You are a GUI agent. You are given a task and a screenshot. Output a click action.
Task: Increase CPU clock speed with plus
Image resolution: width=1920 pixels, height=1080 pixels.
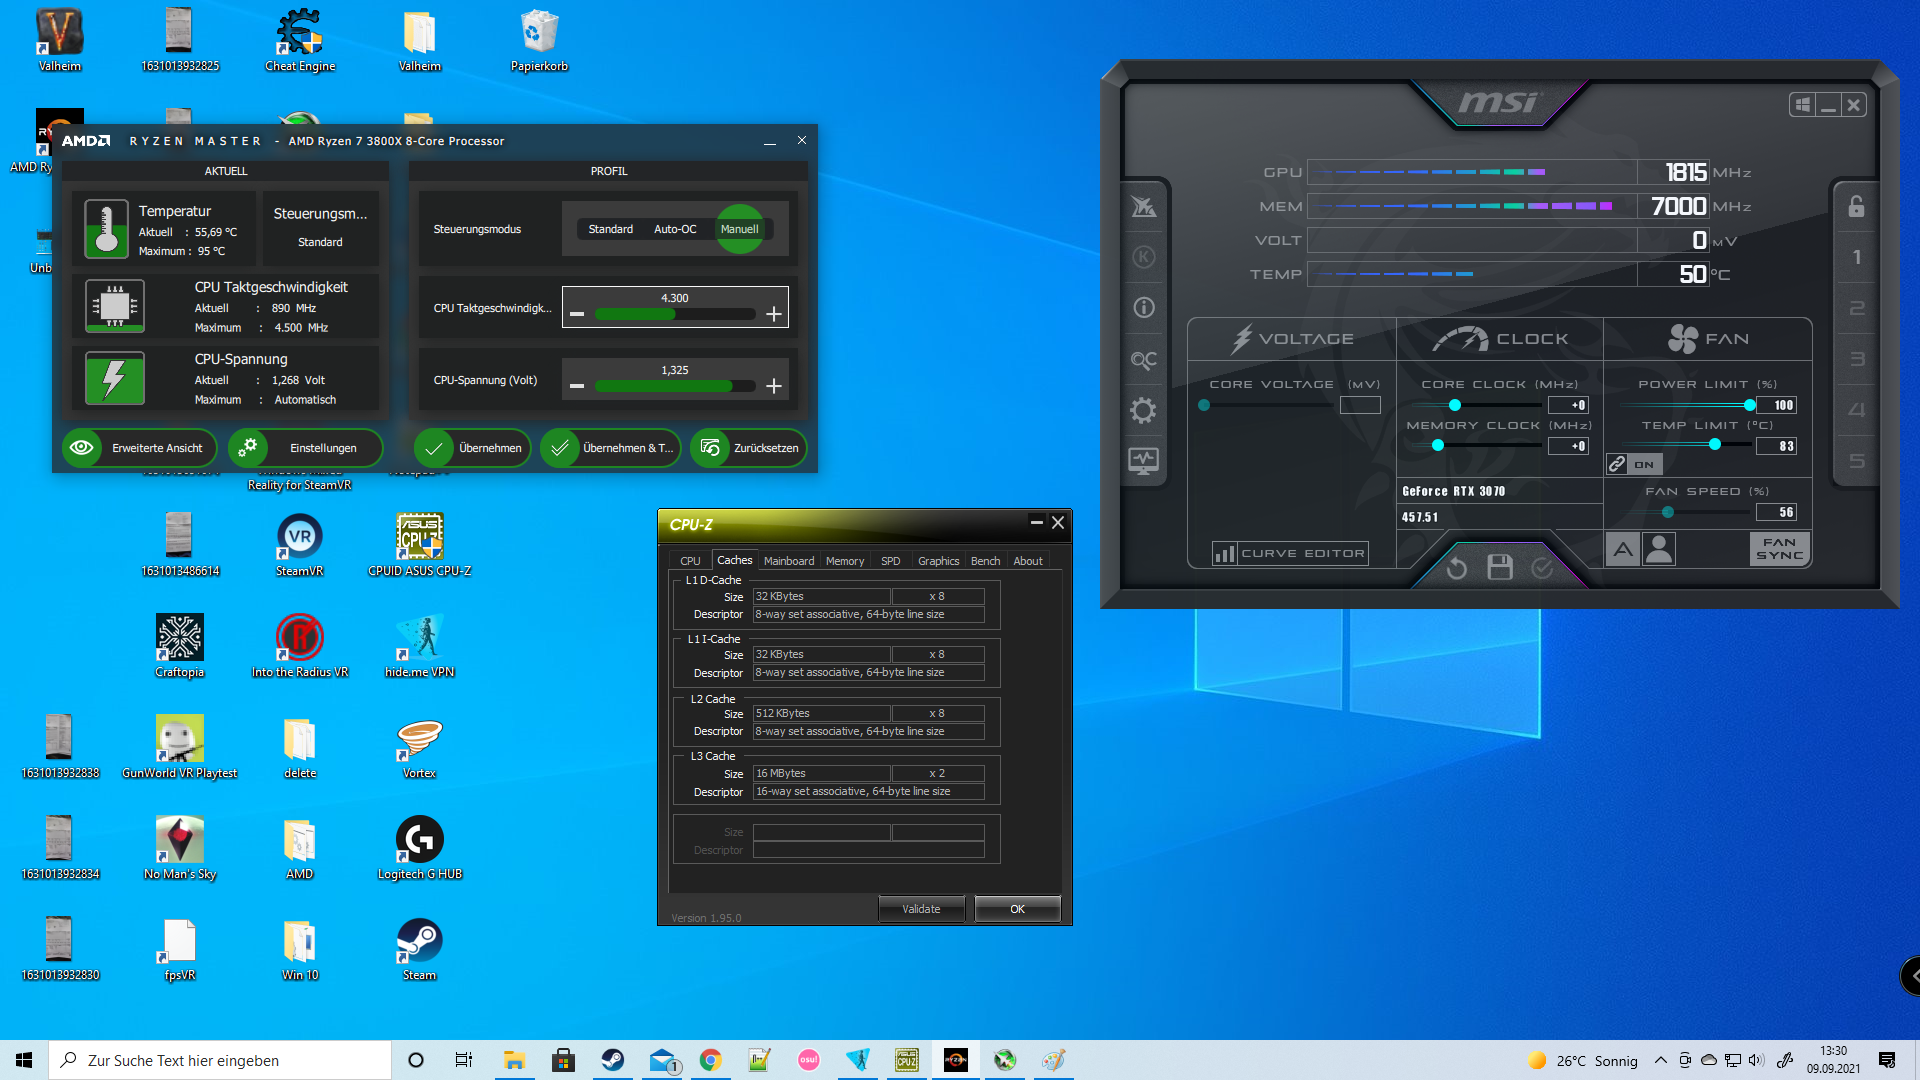774,314
